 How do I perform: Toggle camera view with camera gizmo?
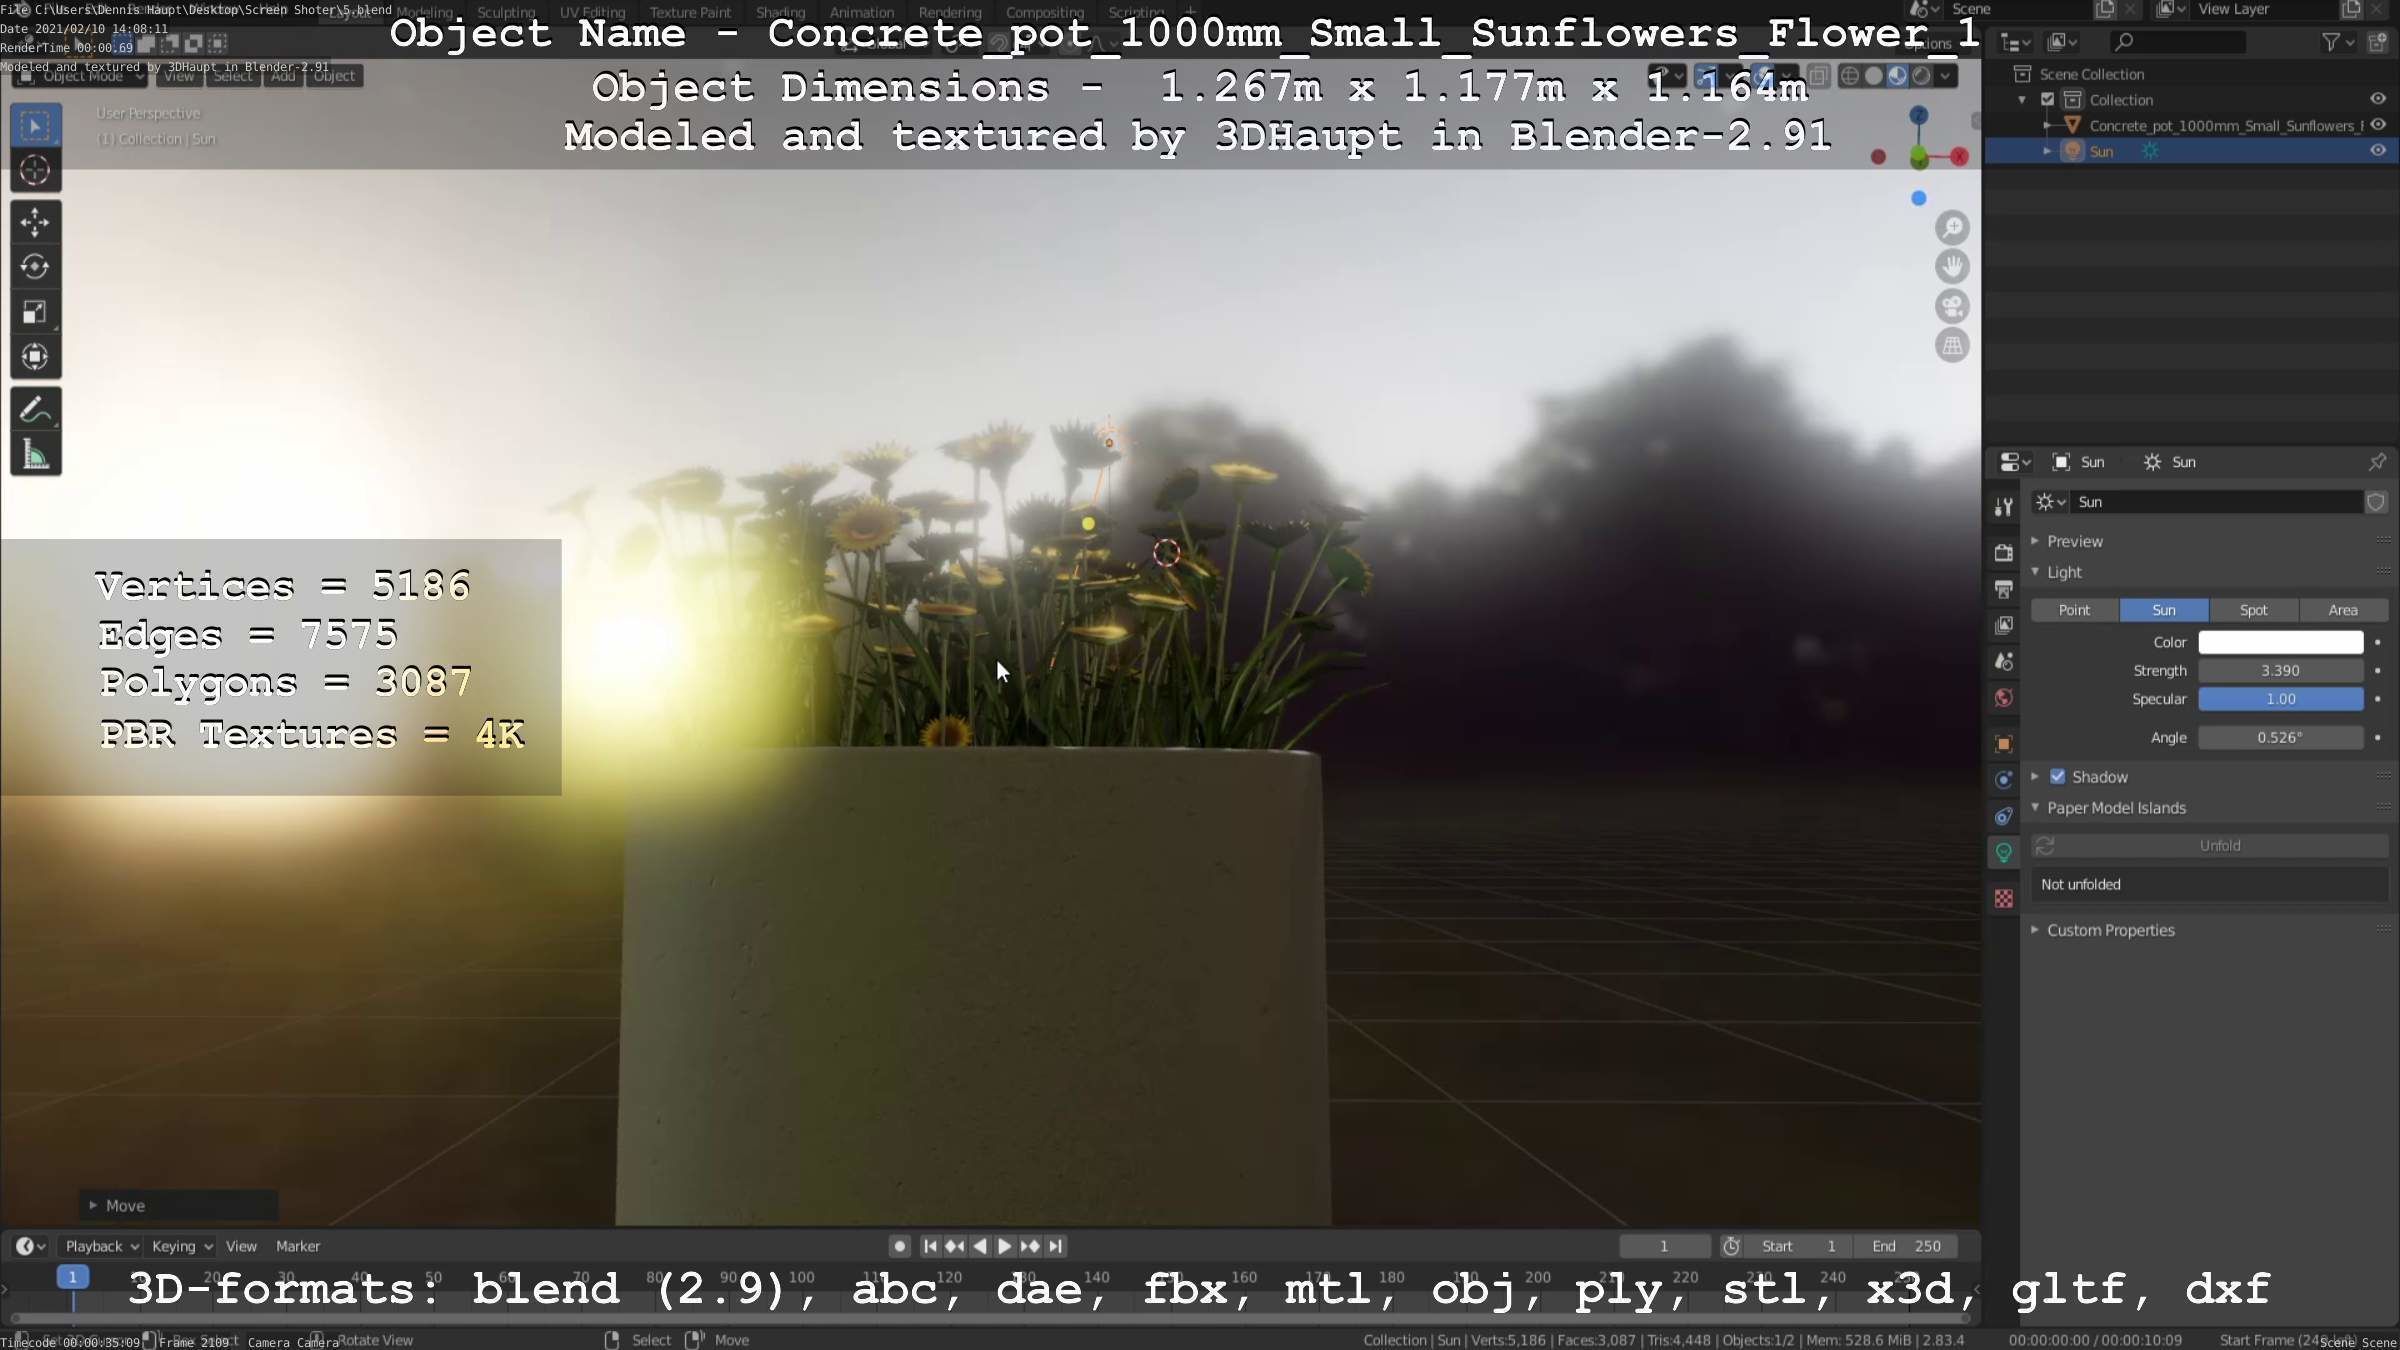point(1952,306)
